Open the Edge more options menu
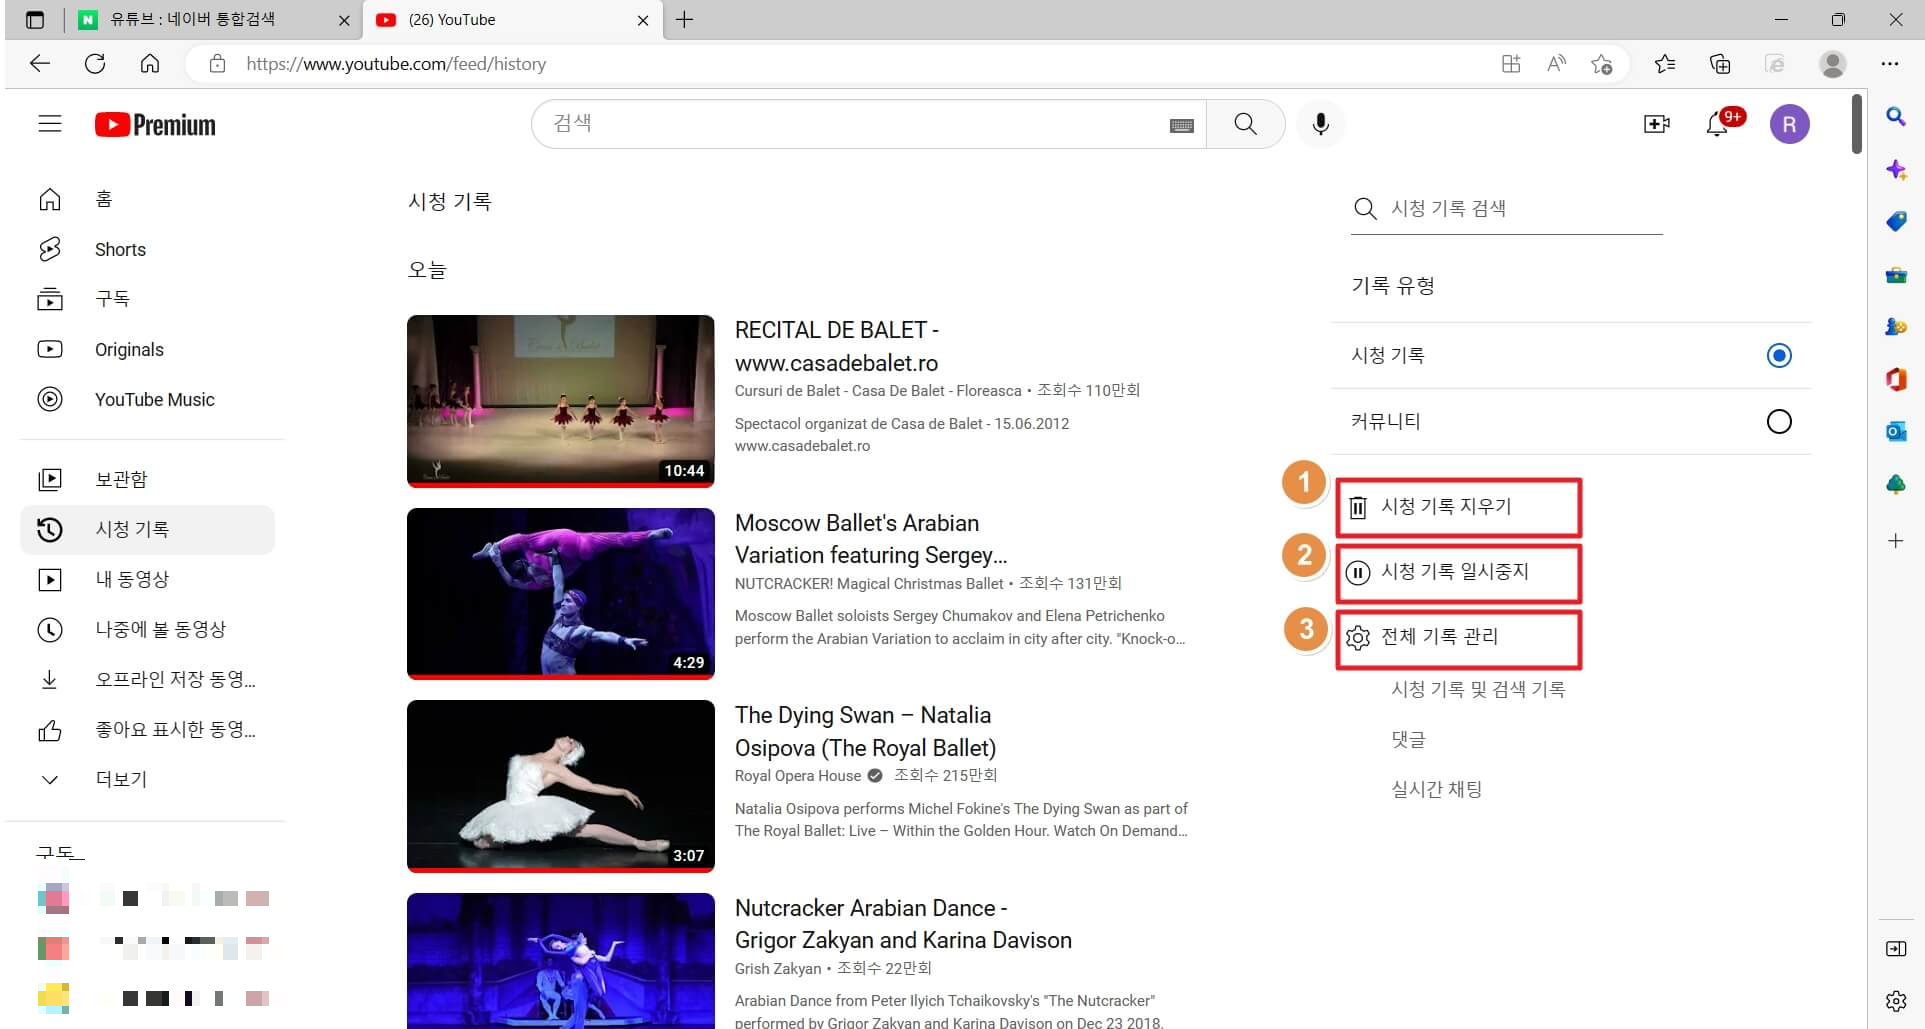This screenshot has width=1925, height=1029. [1890, 63]
